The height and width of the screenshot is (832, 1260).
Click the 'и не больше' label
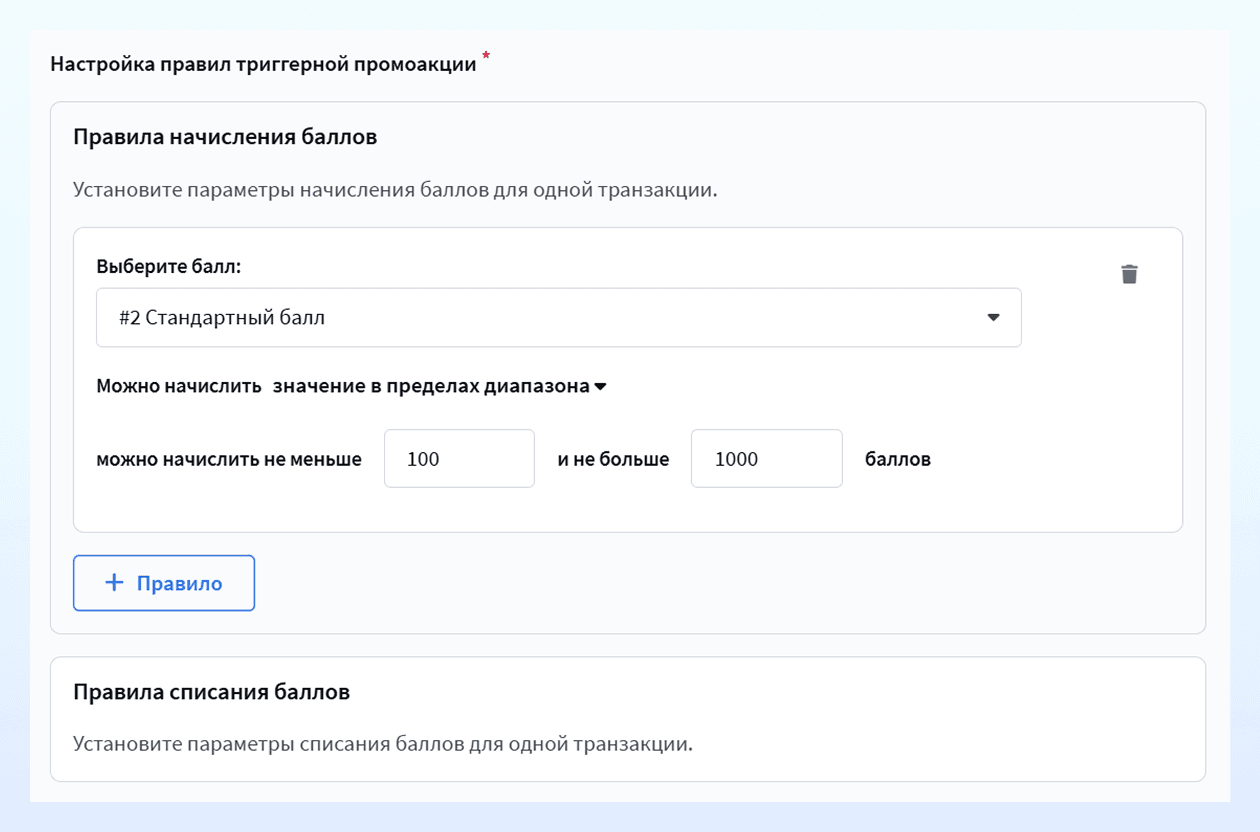[x=613, y=460]
